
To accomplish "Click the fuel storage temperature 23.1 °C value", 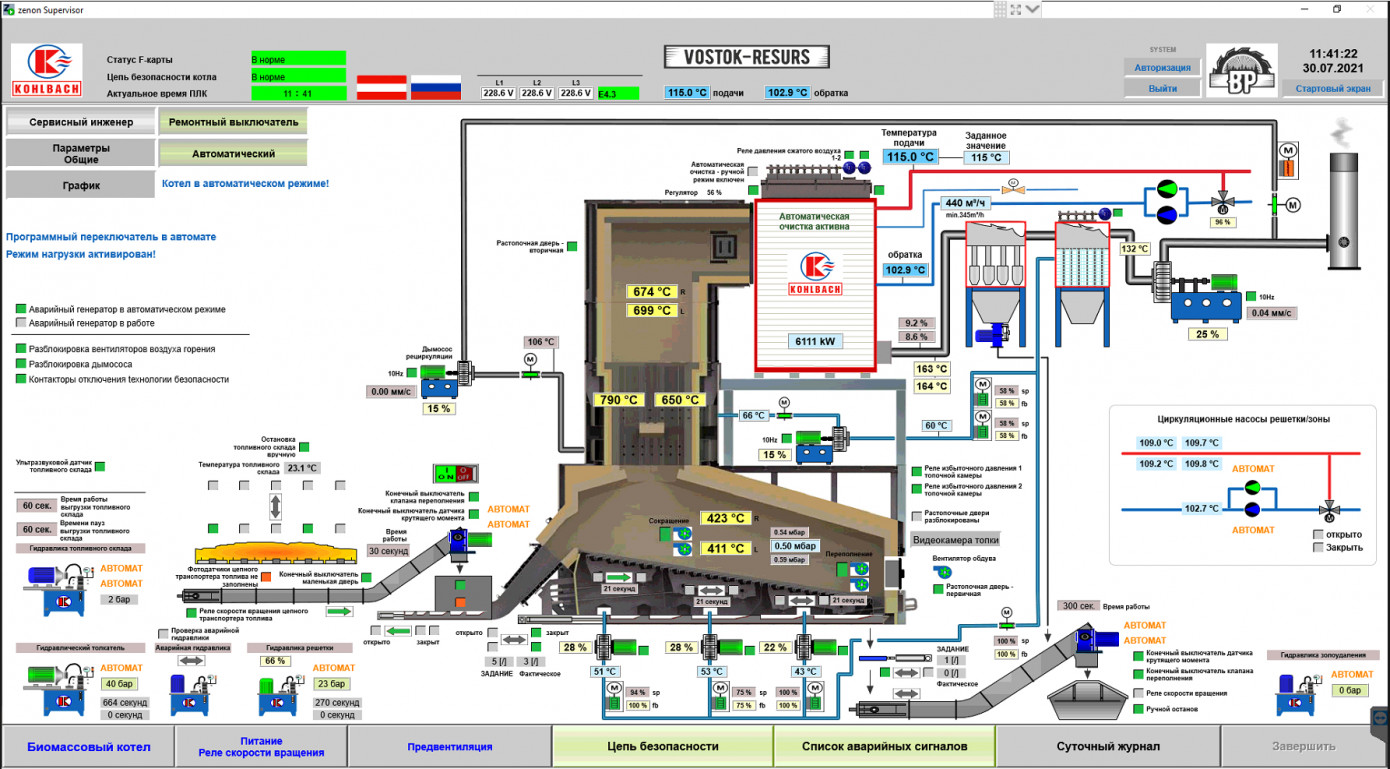I will 301,468.
